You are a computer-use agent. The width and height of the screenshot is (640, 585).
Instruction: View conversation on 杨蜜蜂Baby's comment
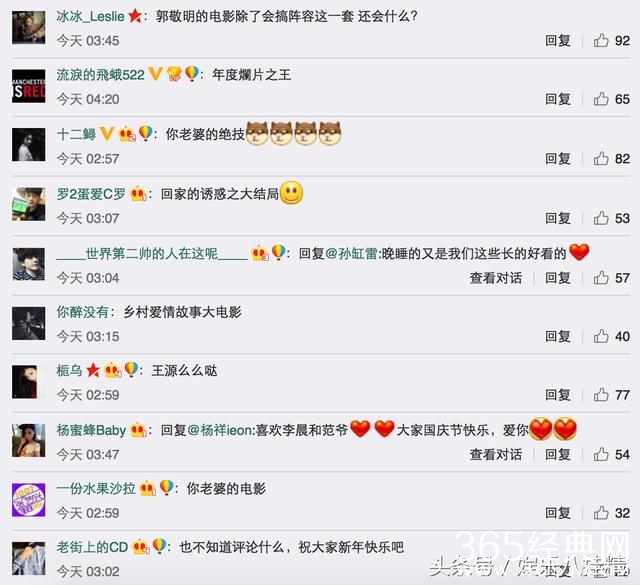496,454
